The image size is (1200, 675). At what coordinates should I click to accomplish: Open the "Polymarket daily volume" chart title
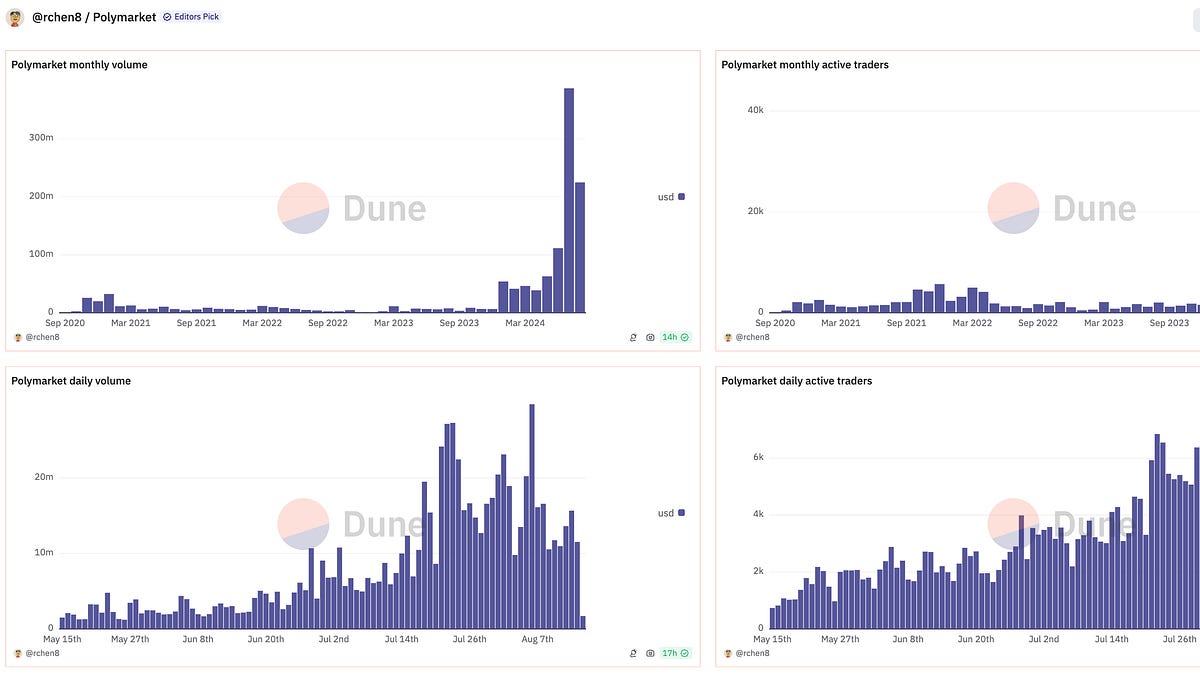tap(71, 381)
